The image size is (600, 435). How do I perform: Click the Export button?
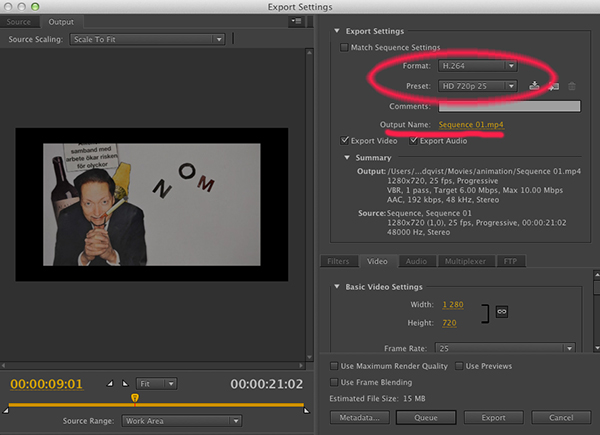494,417
